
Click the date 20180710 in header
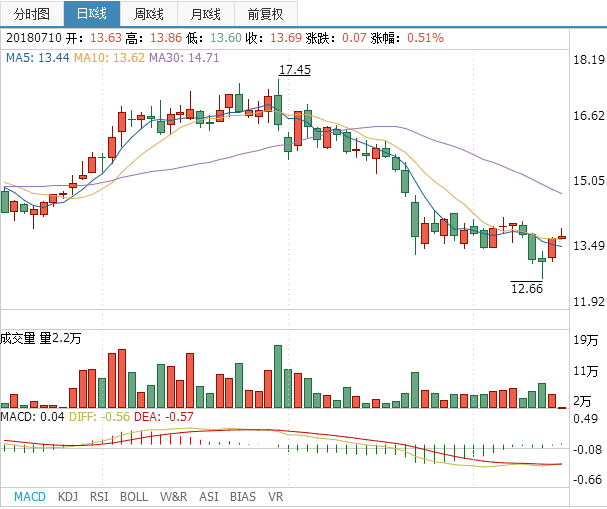pos(34,38)
